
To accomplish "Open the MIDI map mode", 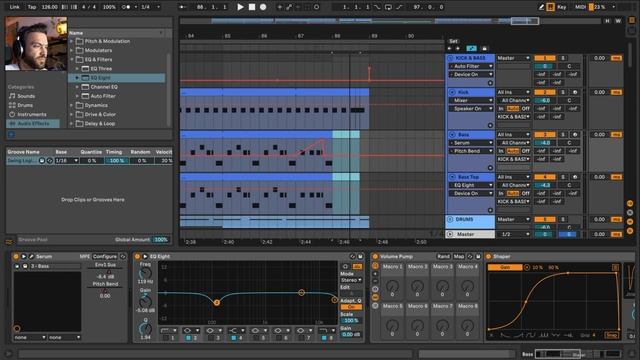I will (x=580, y=7).
